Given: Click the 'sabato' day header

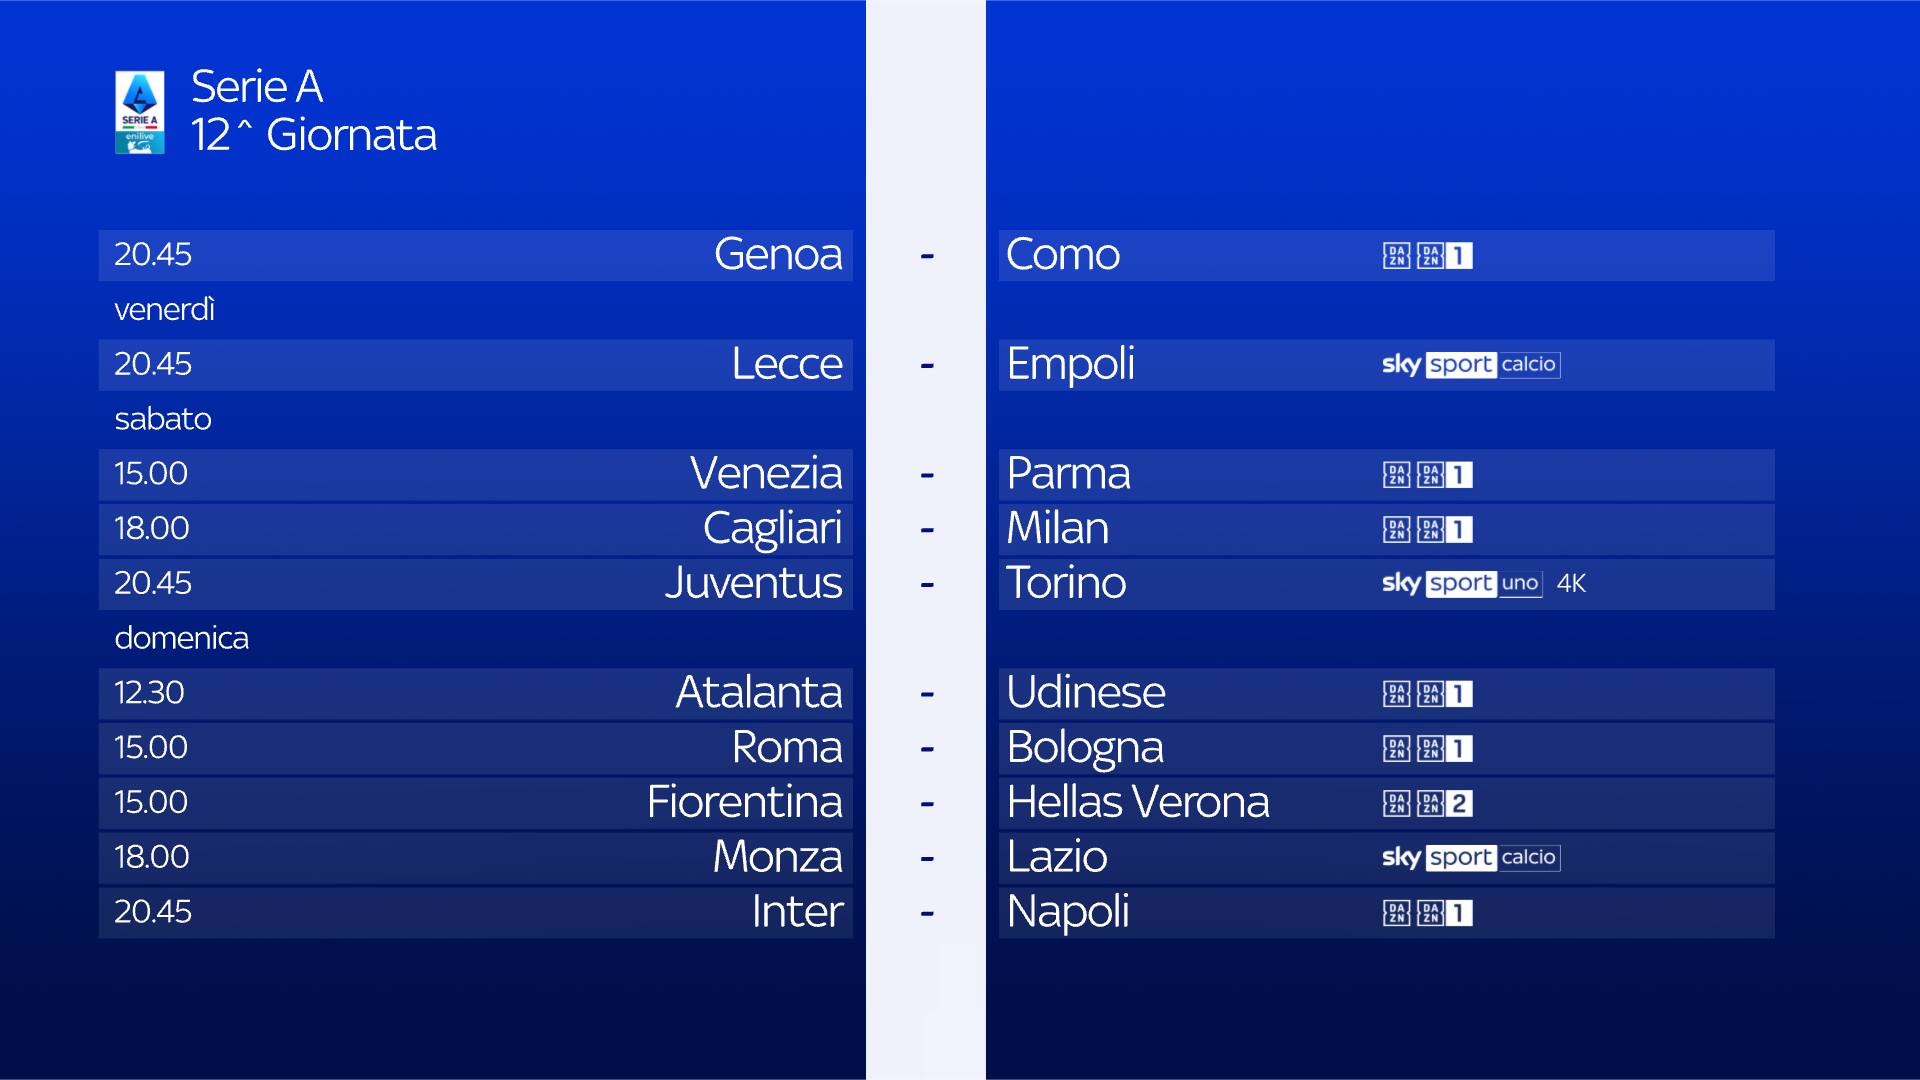Looking at the screenshot, I should click(163, 419).
